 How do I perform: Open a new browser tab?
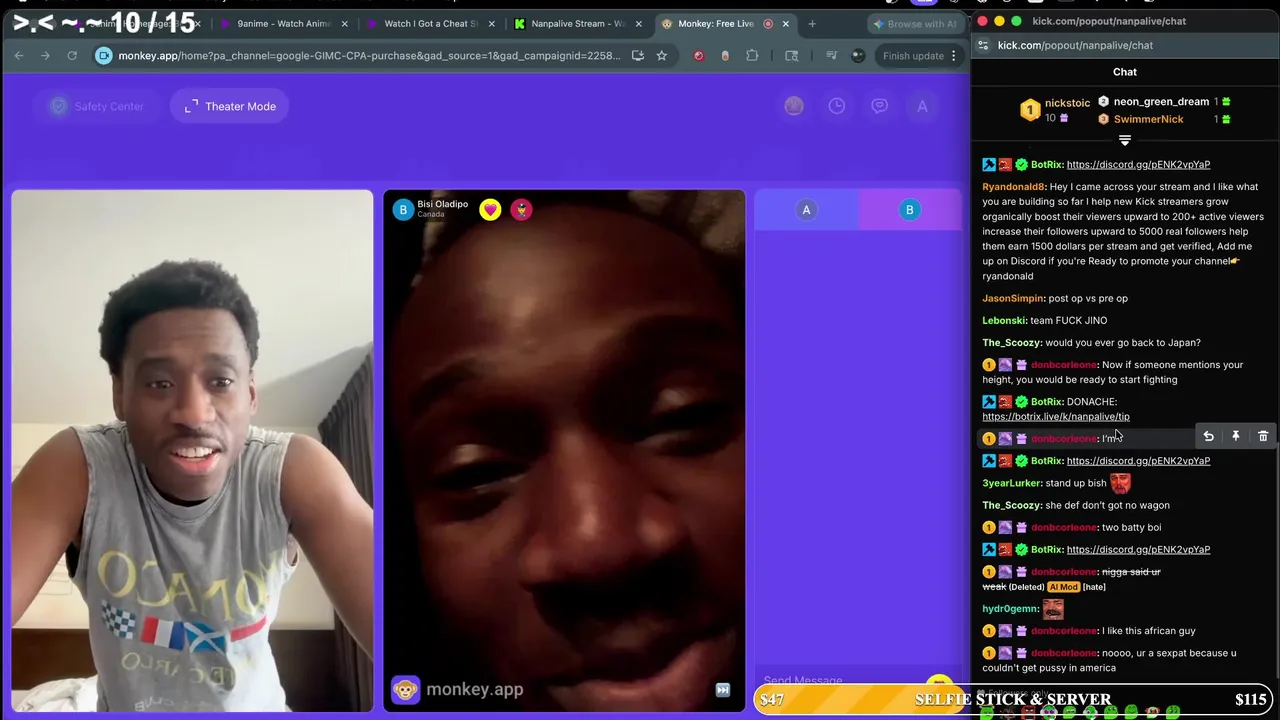(x=812, y=24)
